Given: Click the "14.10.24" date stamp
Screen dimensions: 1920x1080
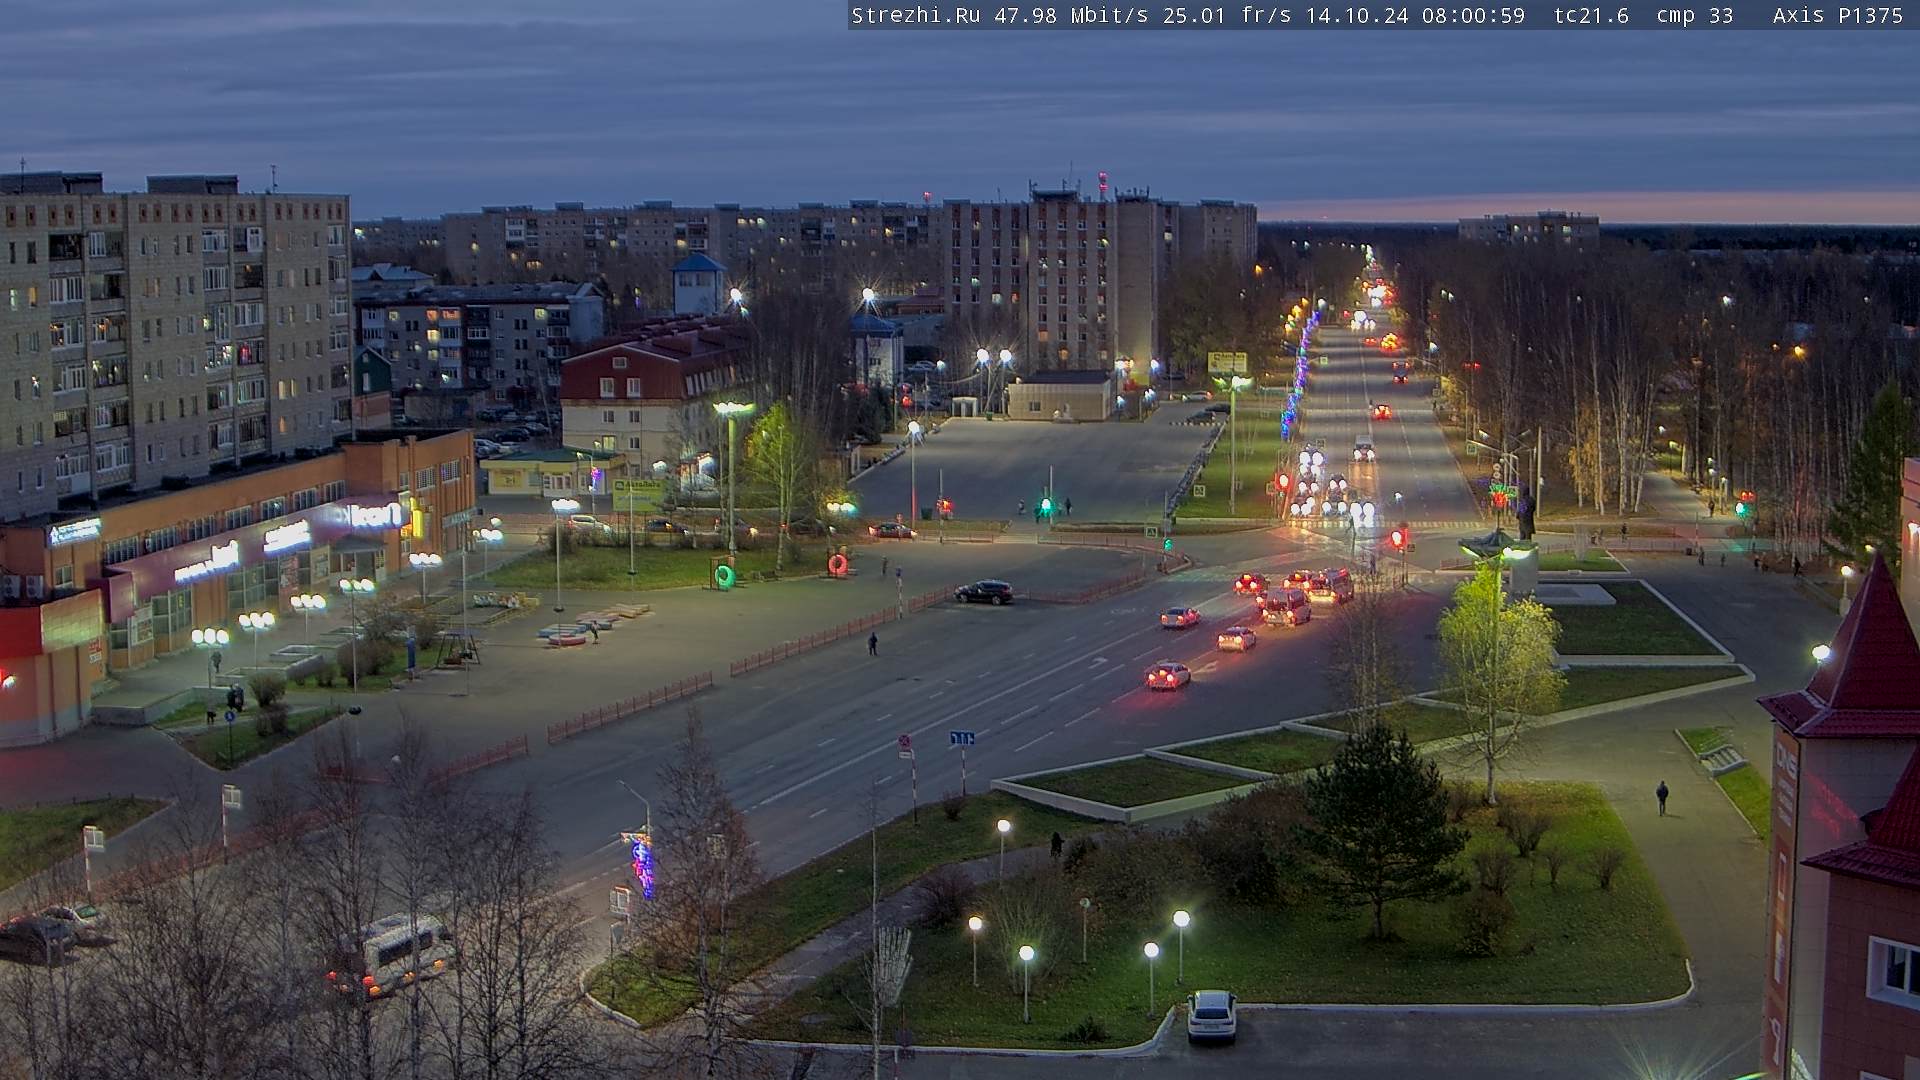Looking at the screenshot, I should [x=1357, y=15].
